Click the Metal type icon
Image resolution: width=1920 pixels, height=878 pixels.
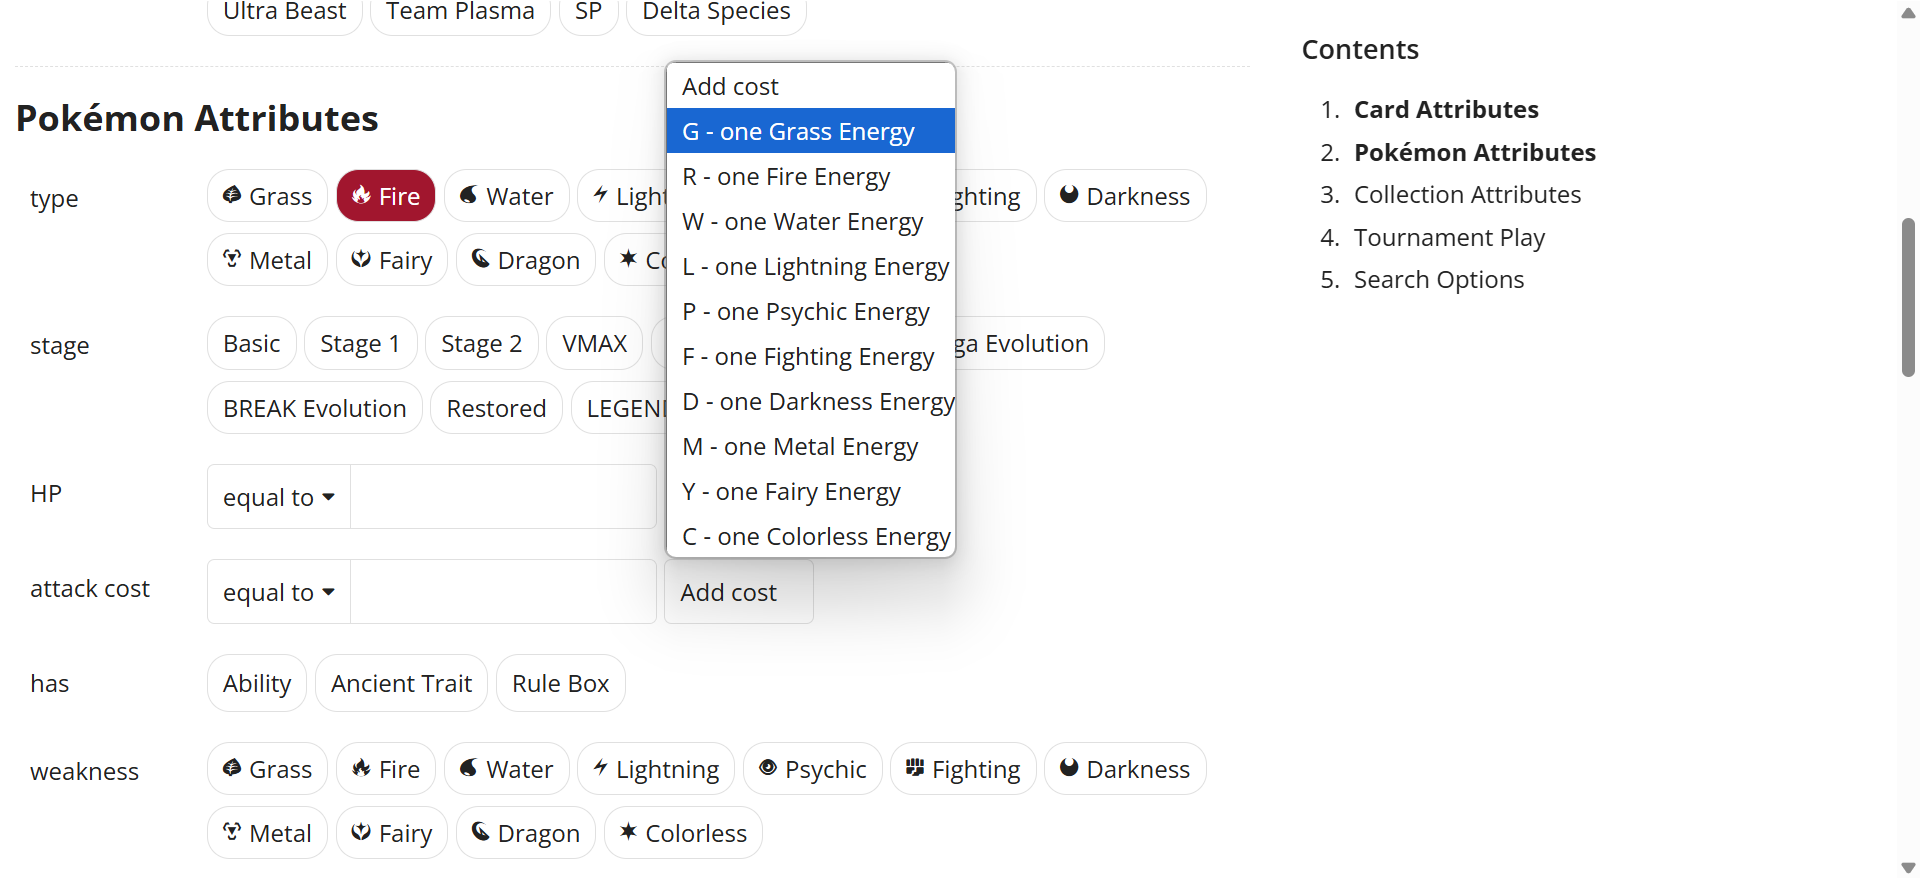tap(232, 259)
